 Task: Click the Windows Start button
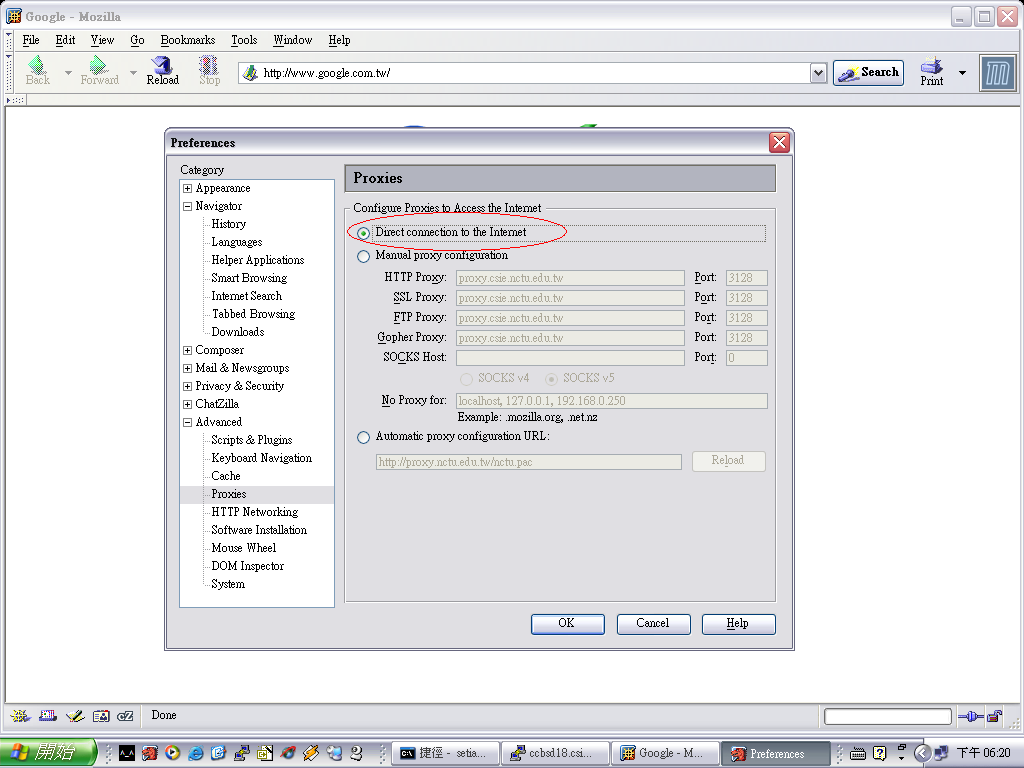48,753
